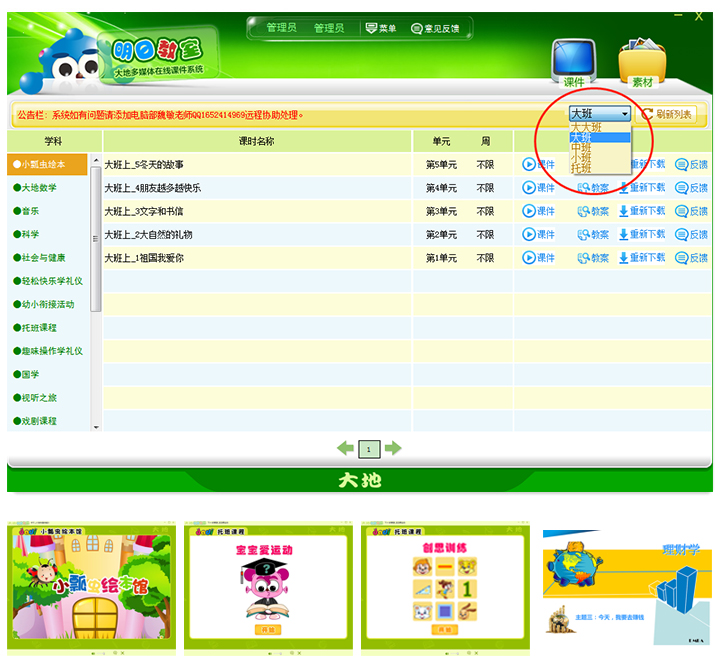720x670 pixels.
Task: Select 社会与健康 subject in sidebar
Action: pyautogui.click(x=43, y=257)
